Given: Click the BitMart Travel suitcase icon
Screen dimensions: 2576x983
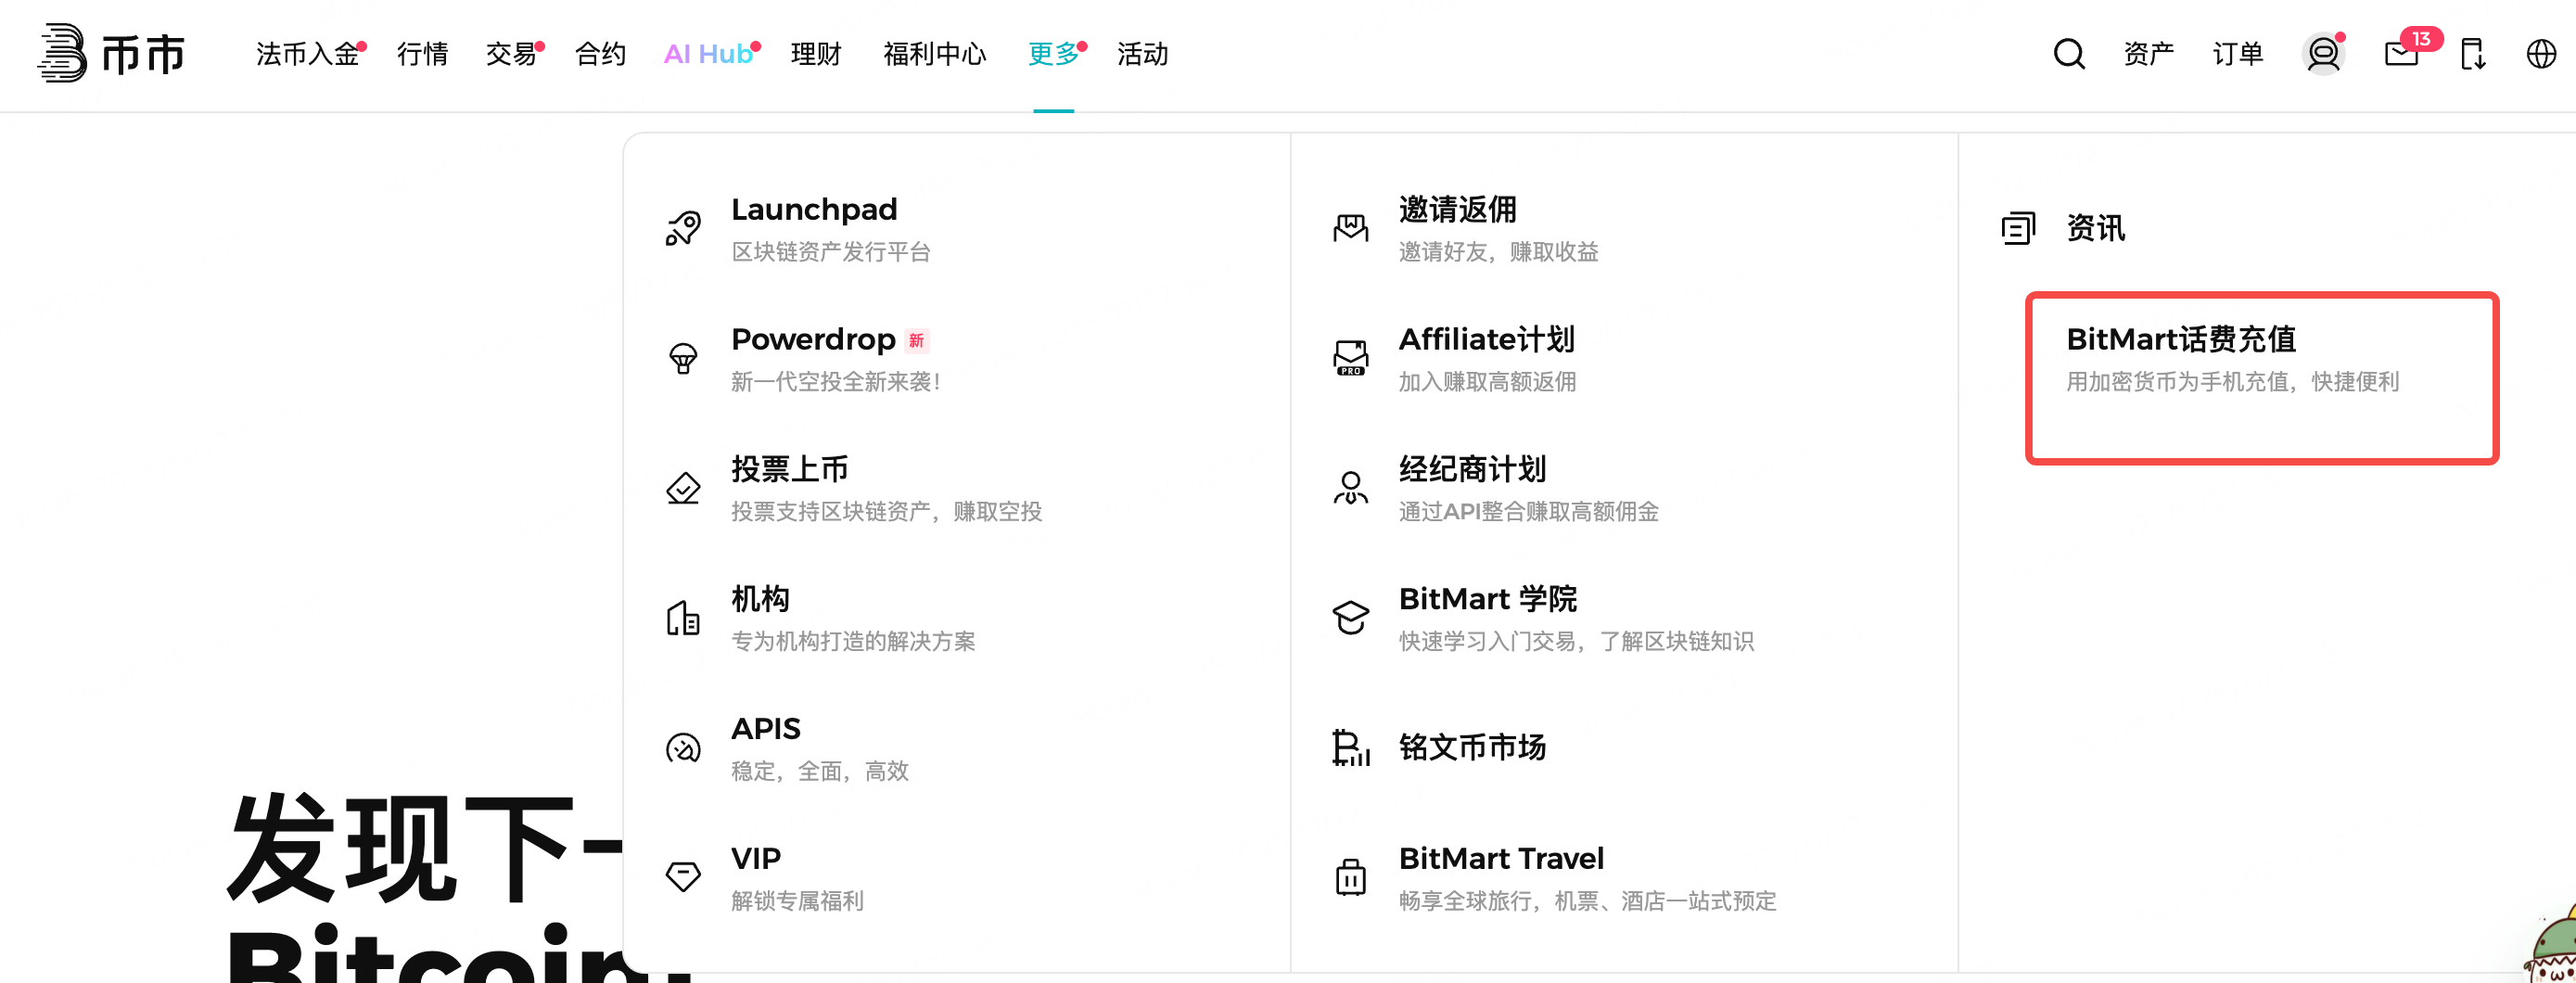Looking at the screenshot, I should (x=1350, y=877).
